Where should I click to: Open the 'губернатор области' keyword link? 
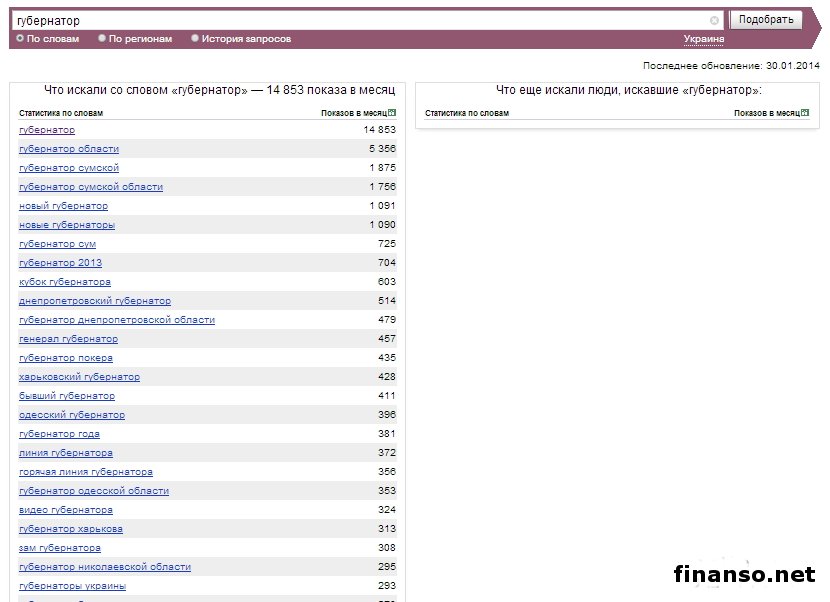[x=69, y=149]
